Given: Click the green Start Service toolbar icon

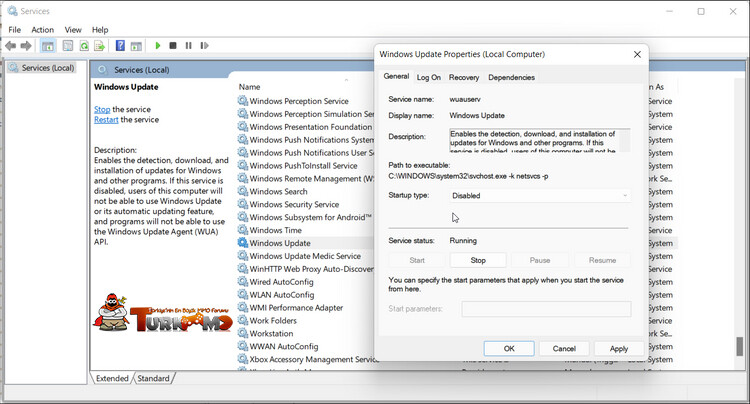Looking at the screenshot, I should [x=158, y=46].
